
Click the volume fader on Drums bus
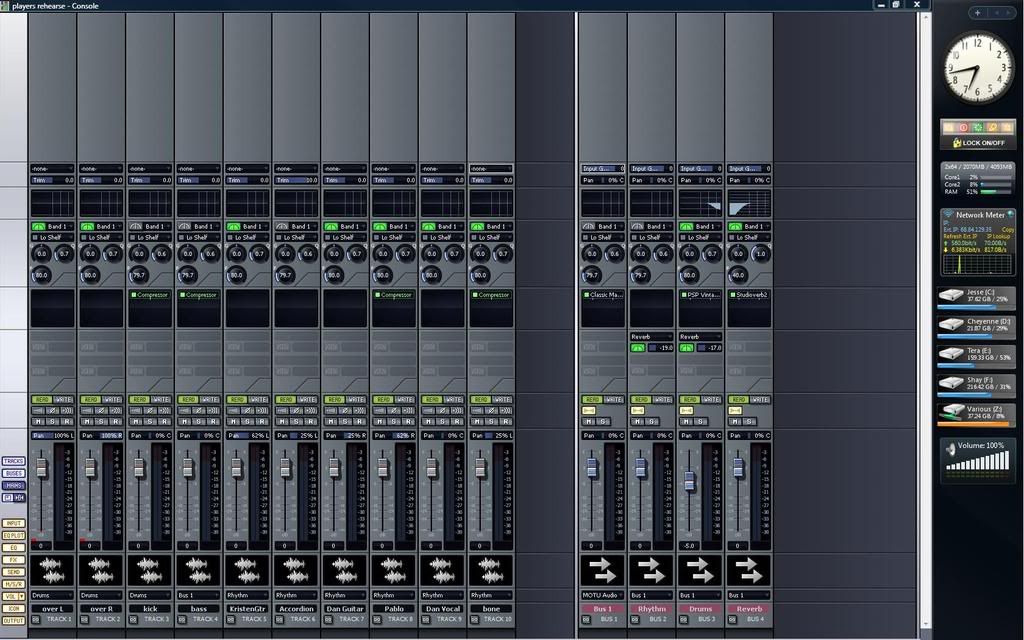[x=689, y=482]
